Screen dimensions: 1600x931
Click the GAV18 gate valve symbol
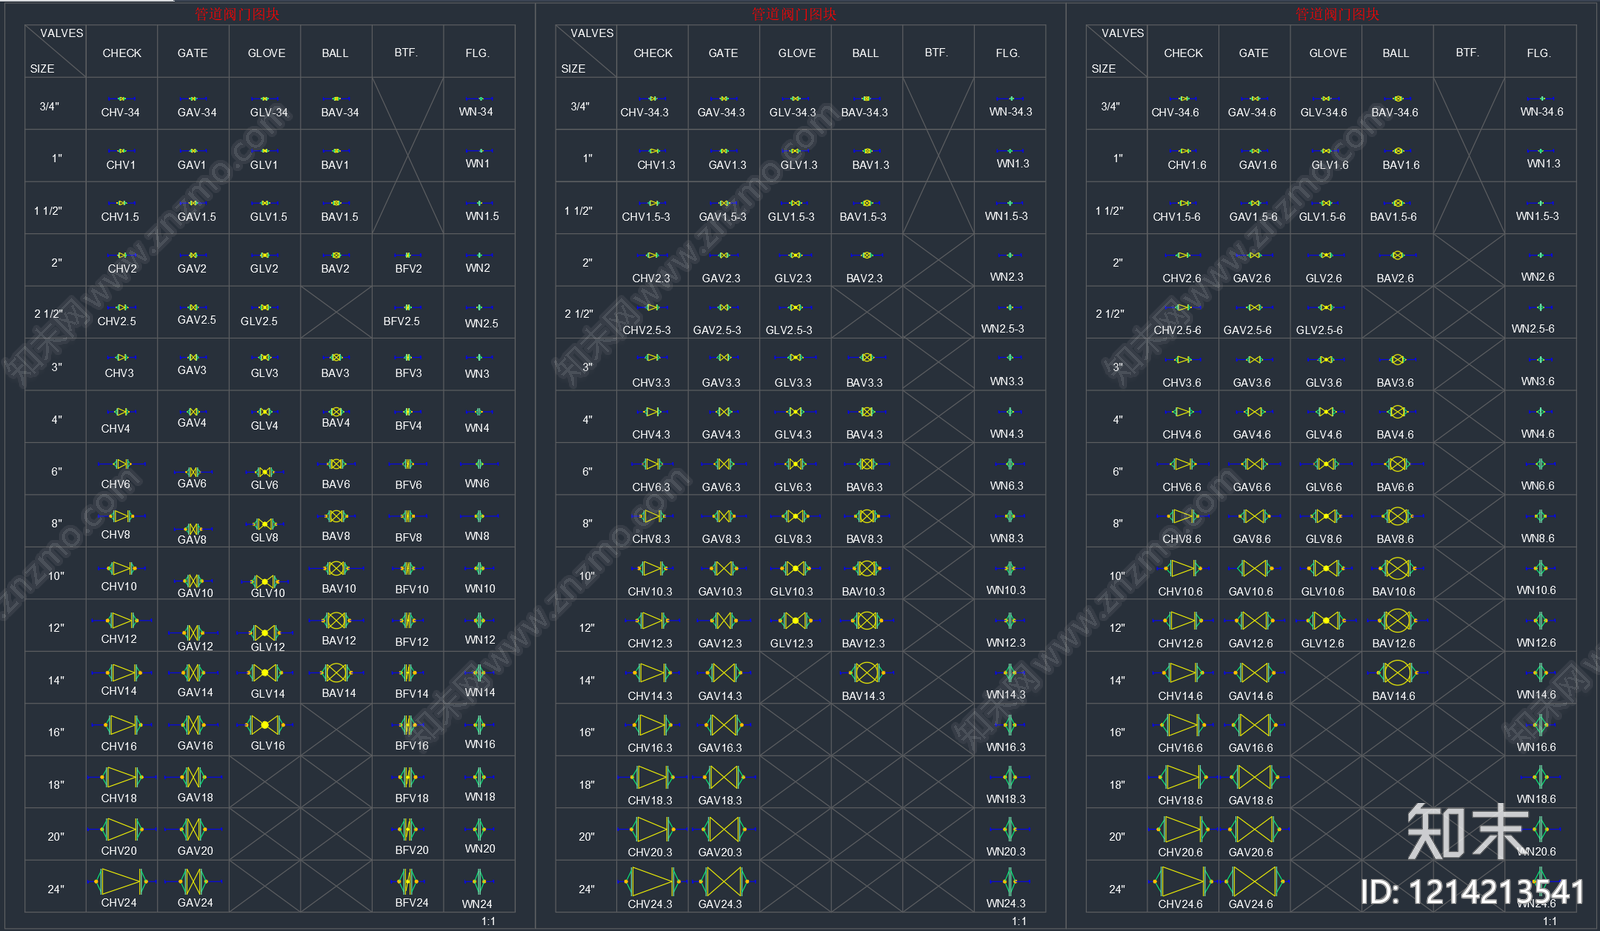pyautogui.click(x=193, y=777)
